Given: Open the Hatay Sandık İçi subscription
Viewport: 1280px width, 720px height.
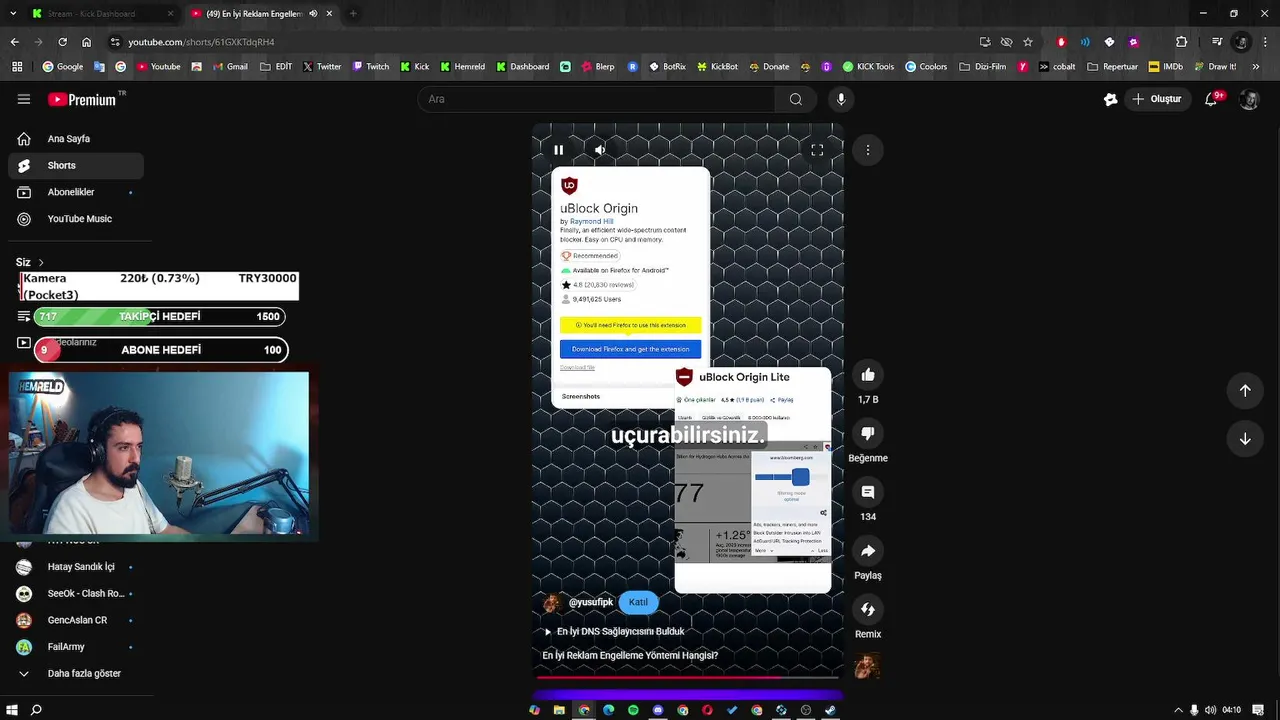Looking at the screenshot, I should tap(76, 567).
